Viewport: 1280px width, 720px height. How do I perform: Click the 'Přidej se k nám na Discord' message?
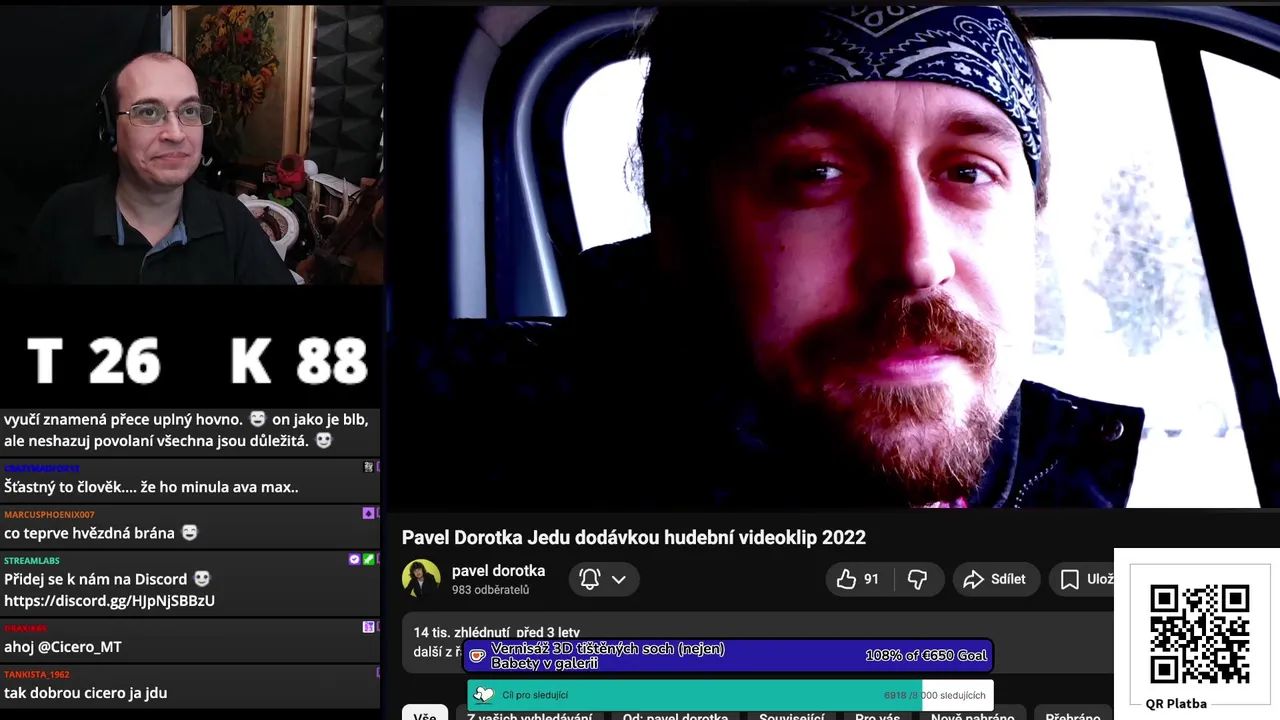point(107,579)
